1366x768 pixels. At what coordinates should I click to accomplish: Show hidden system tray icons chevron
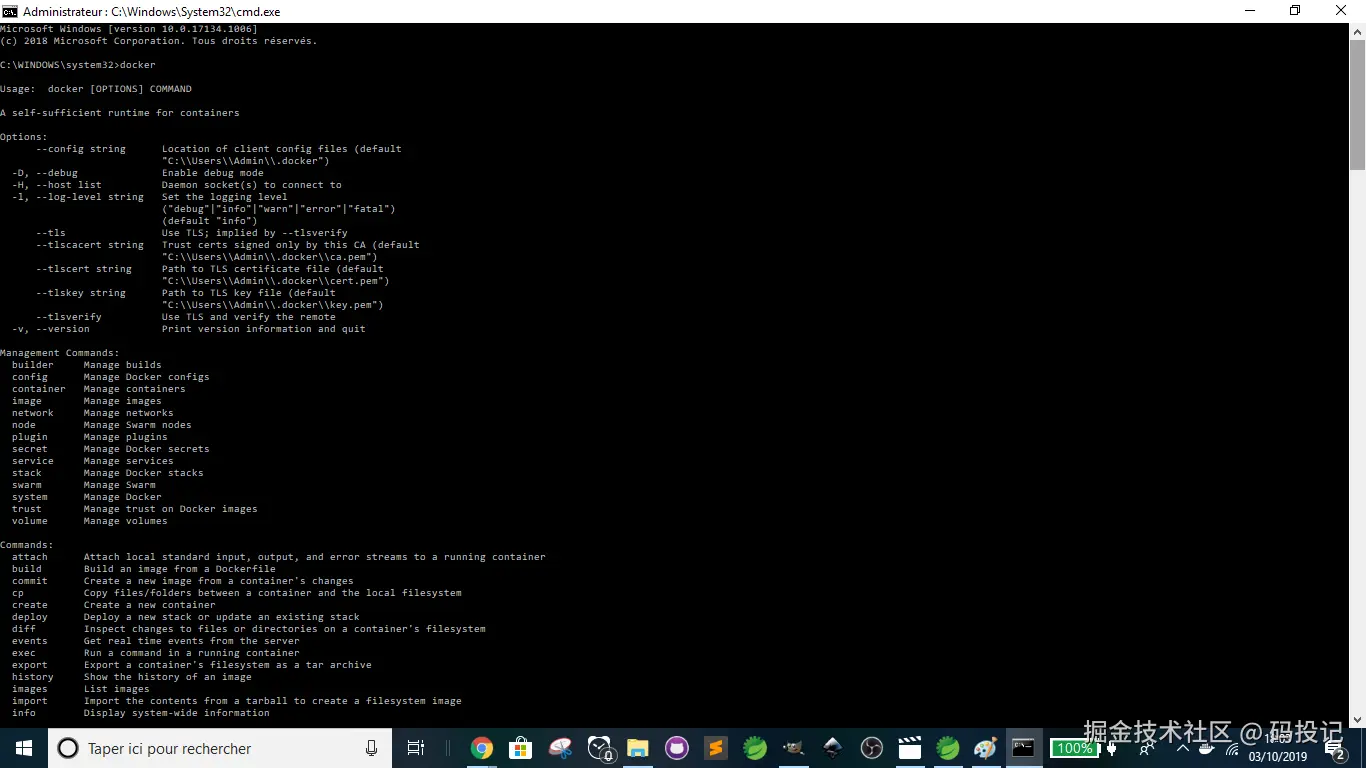click(1183, 748)
